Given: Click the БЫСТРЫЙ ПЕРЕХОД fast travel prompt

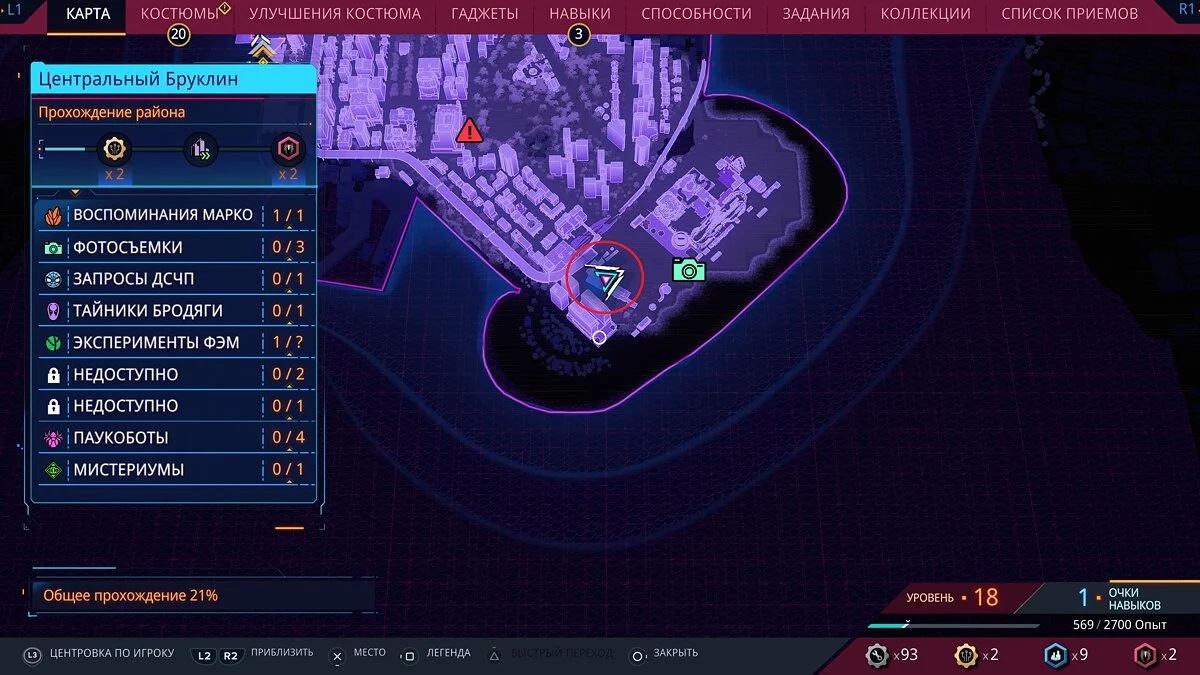Looking at the screenshot, I should pos(549,654).
